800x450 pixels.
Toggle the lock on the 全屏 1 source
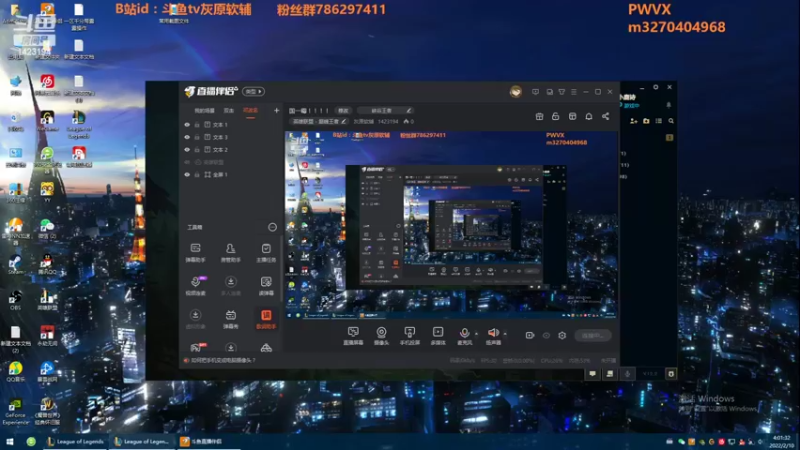(197, 174)
